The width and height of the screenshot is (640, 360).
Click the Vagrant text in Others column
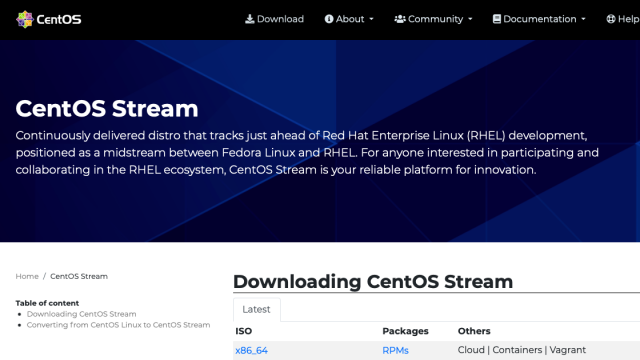pyautogui.click(x=567, y=350)
